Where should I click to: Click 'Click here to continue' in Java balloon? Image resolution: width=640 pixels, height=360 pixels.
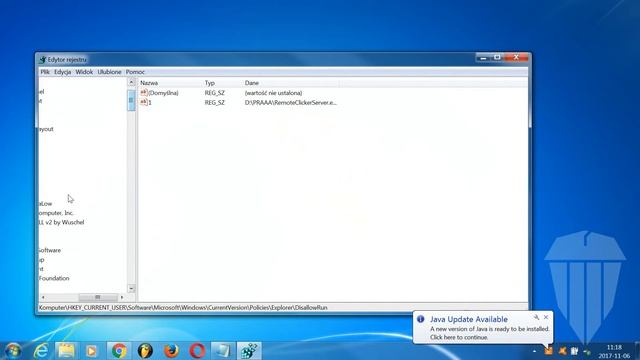pyautogui.click(x=459, y=337)
